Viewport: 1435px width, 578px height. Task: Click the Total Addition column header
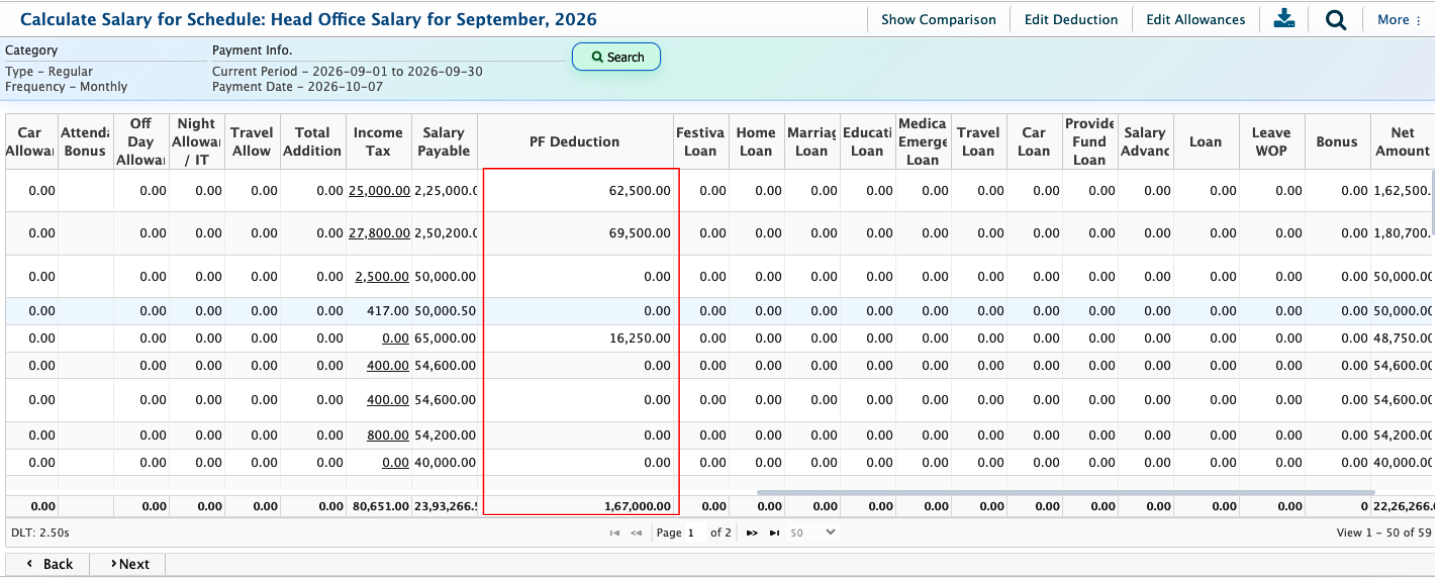pyautogui.click(x=312, y=141)
